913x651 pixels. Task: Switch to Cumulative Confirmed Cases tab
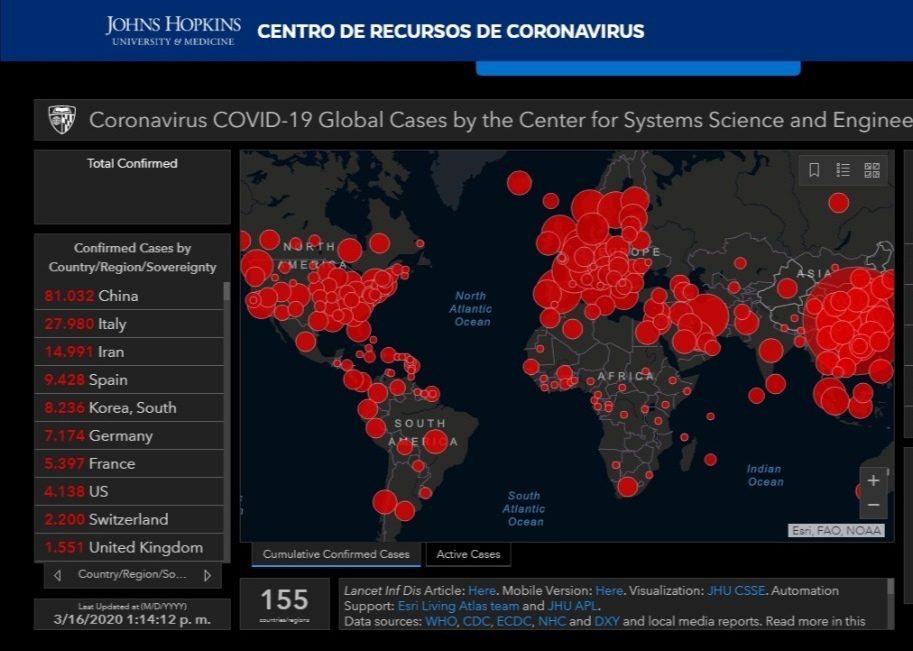(x=336, y=554)
